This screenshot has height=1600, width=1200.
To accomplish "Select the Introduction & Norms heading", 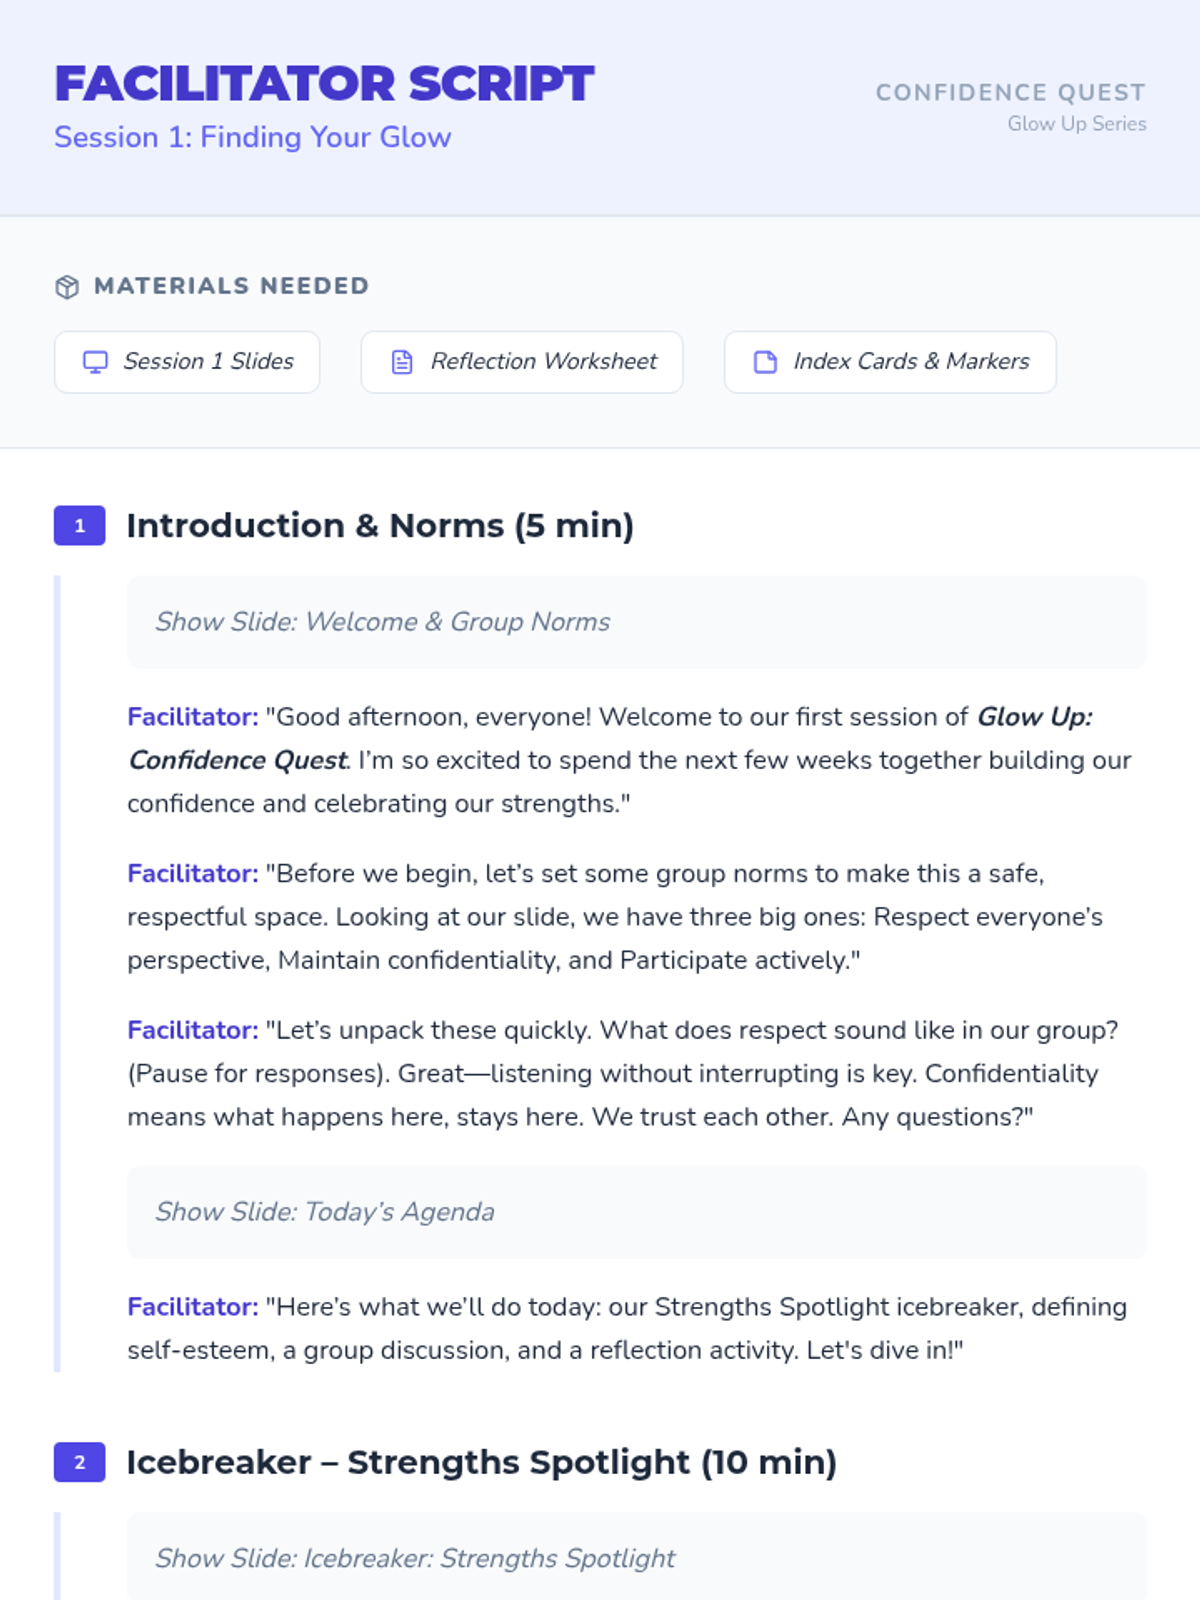I will [x=380, y=526].
